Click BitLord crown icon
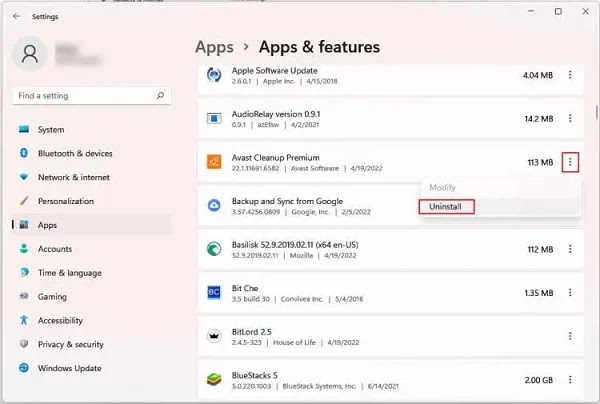Viewport: 600px width, 404px height. [214, 336]
